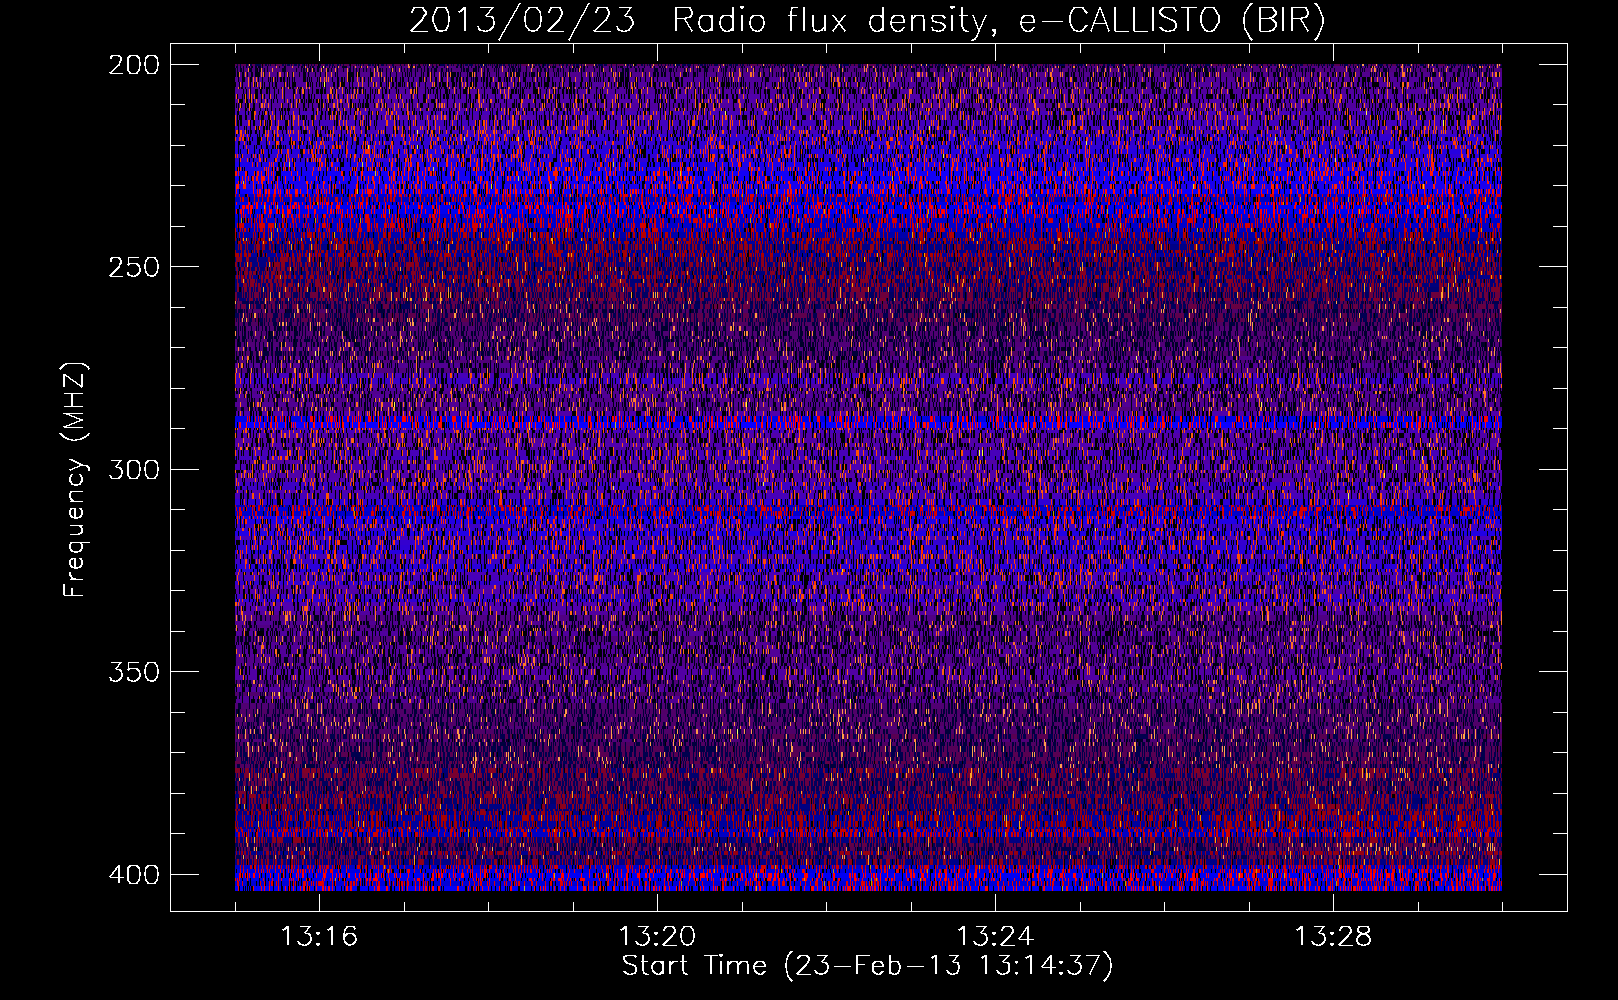The image size is (1618, 1000).
Task: Click the '13:16' time axis label
Action: coord(319,937)
